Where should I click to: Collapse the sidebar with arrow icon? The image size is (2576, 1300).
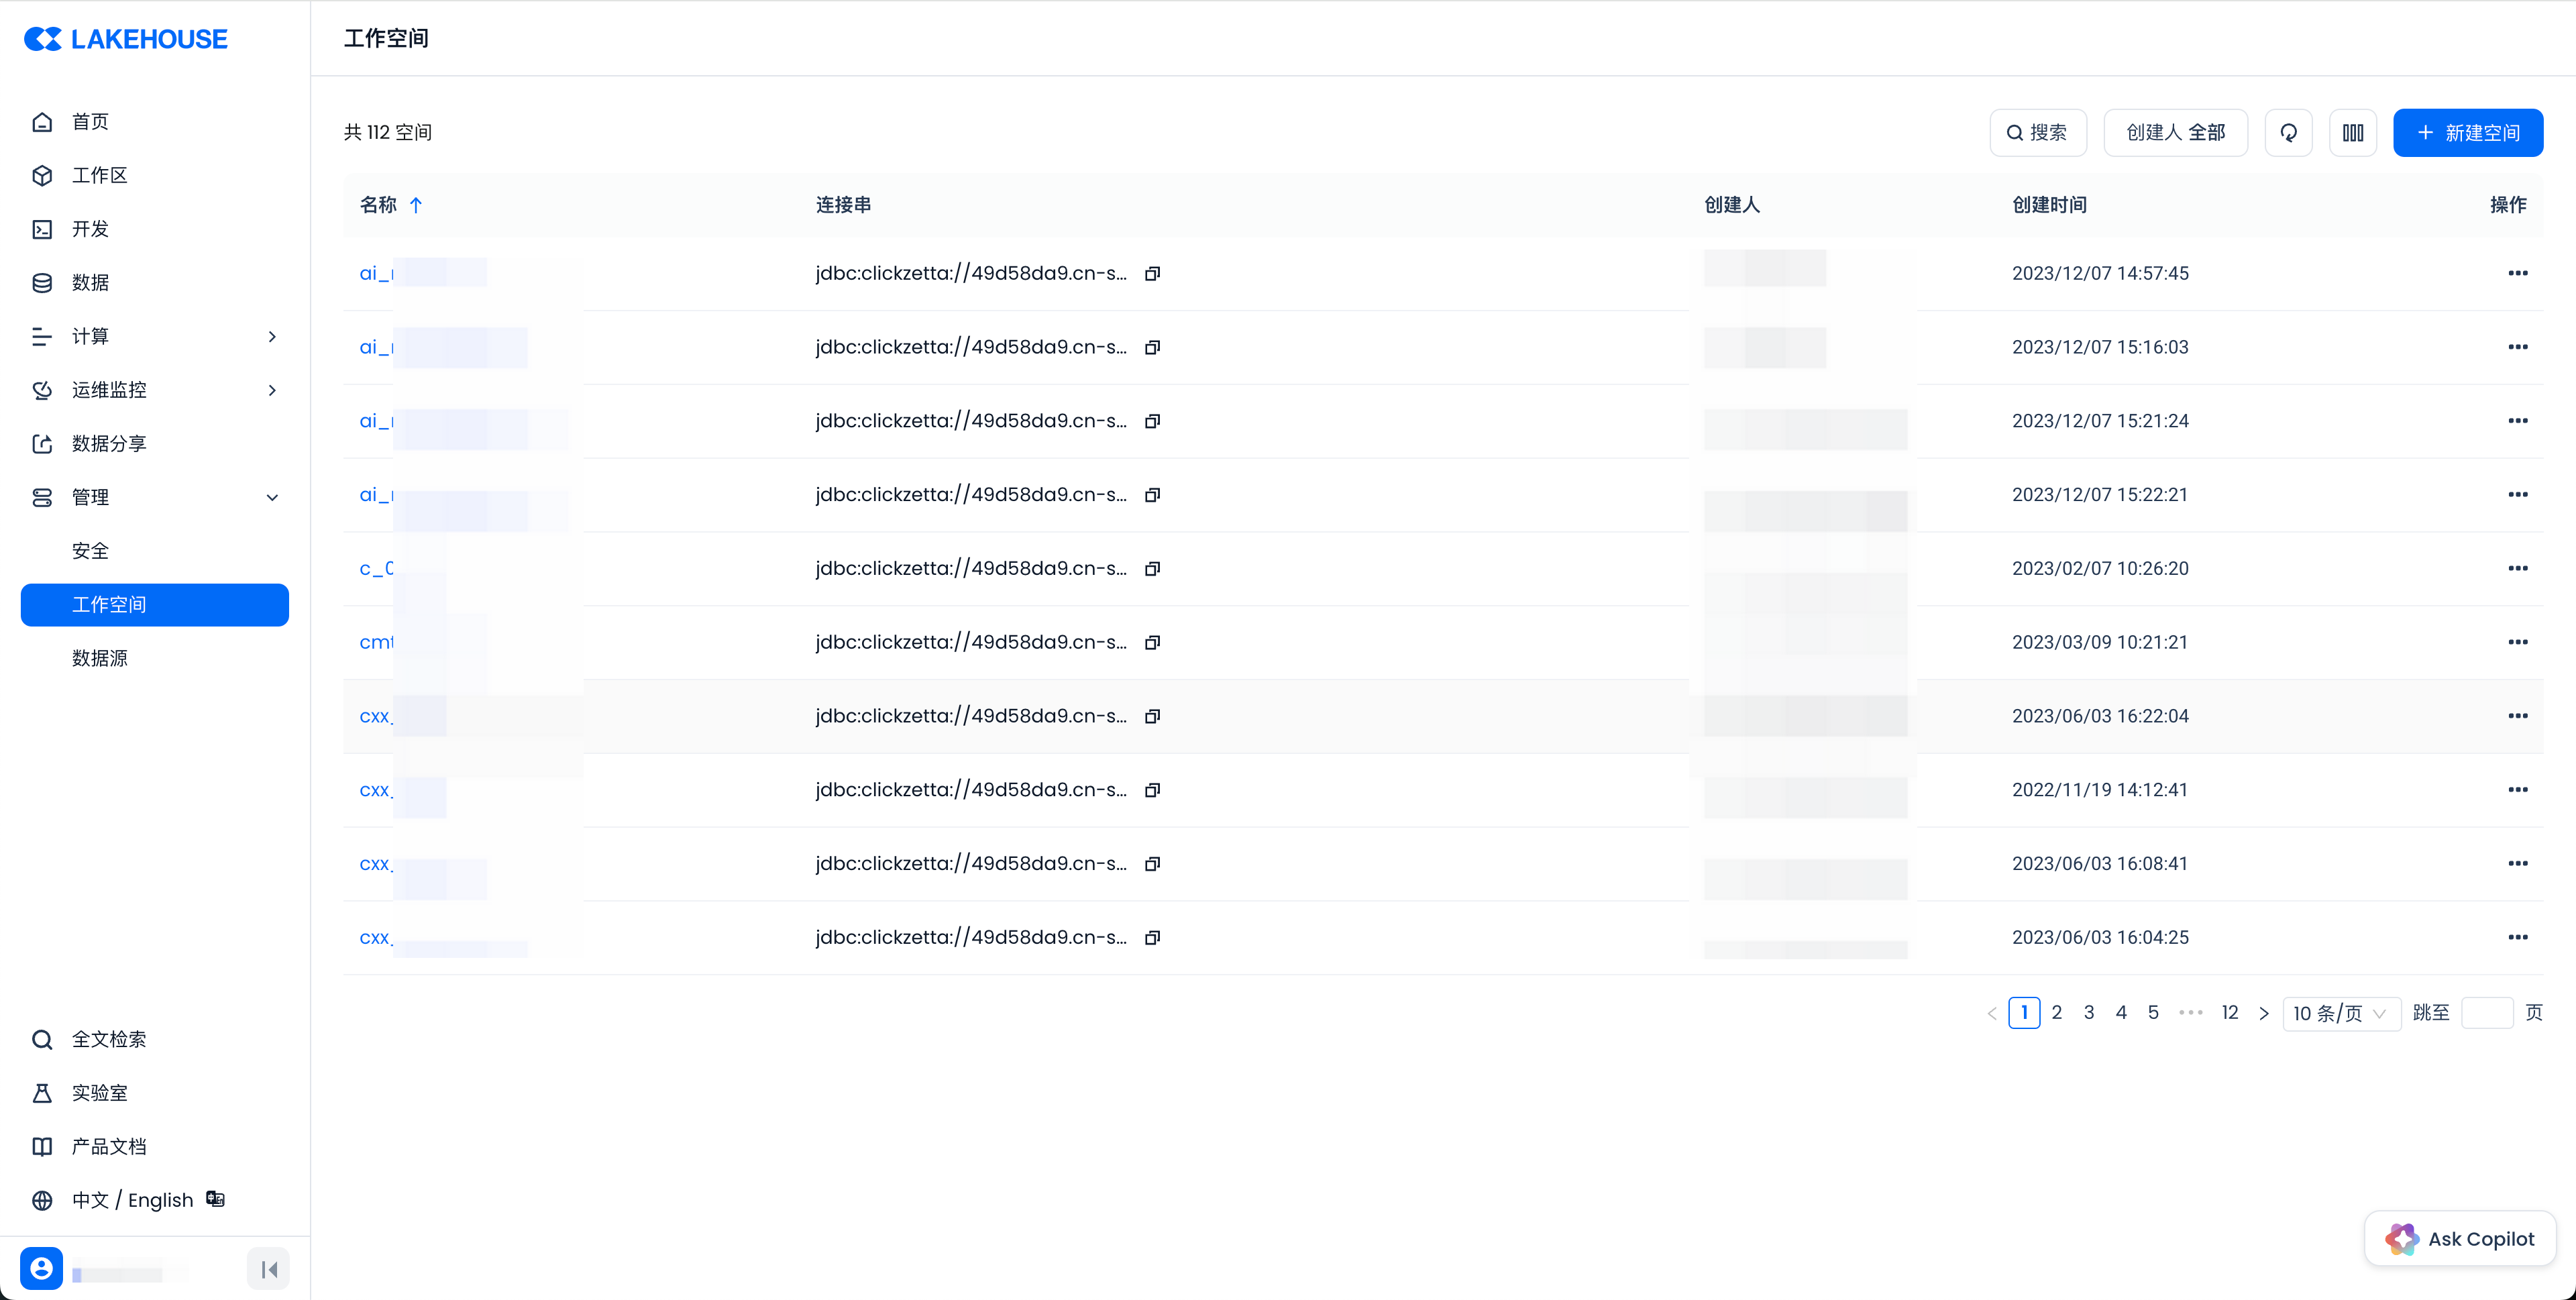[x=268, y=1269]
